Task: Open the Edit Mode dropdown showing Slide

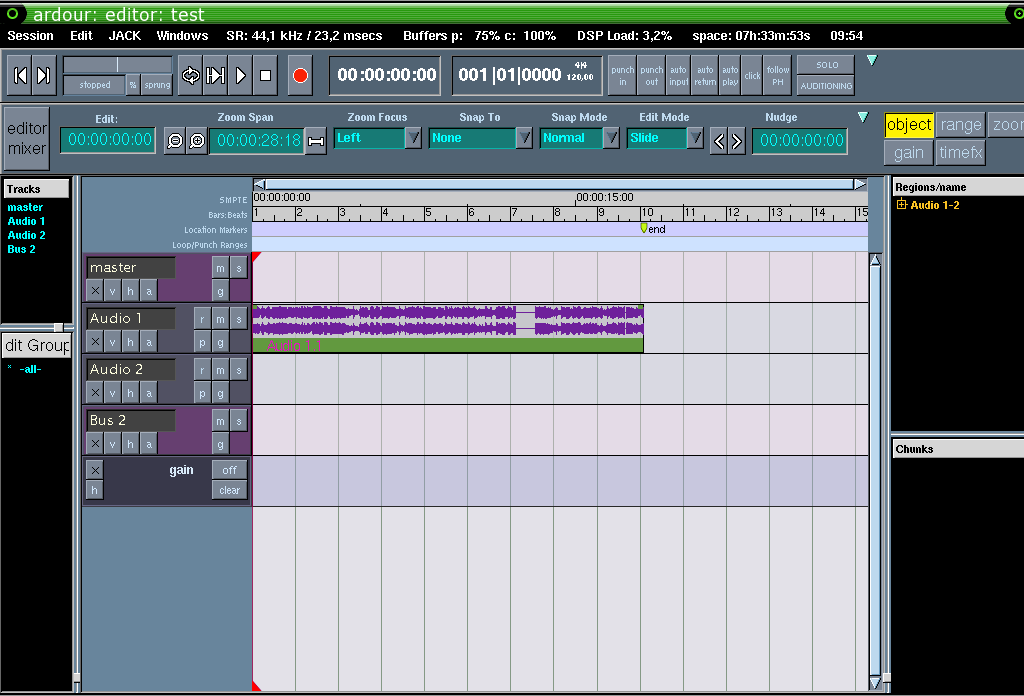Action: 665,138
